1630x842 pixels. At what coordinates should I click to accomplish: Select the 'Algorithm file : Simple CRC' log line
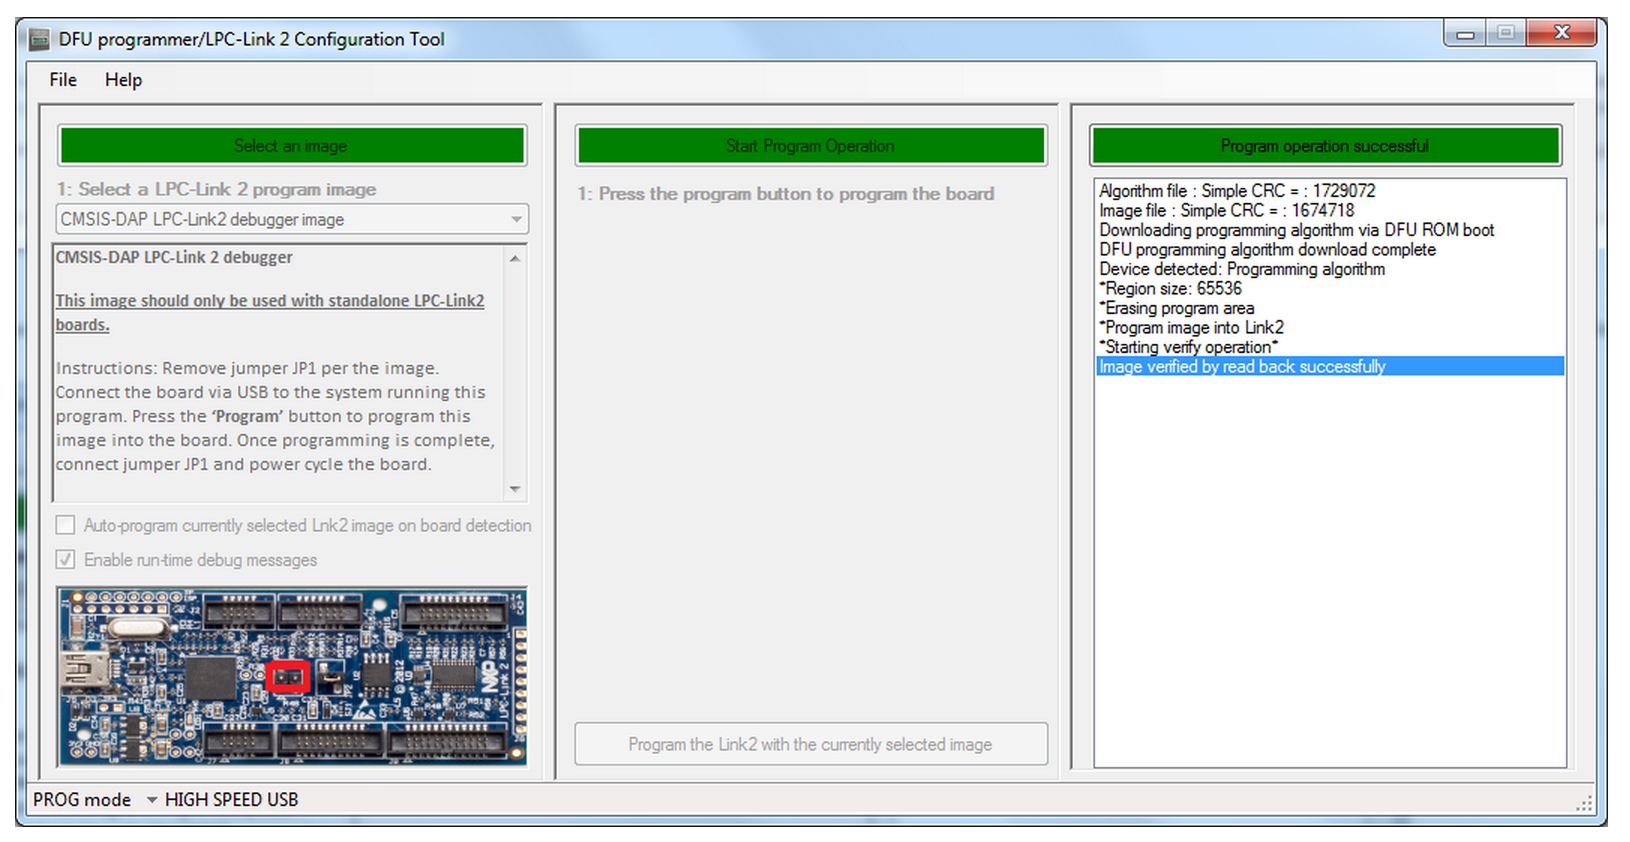pyautogui.click(x=1329, y=191)
